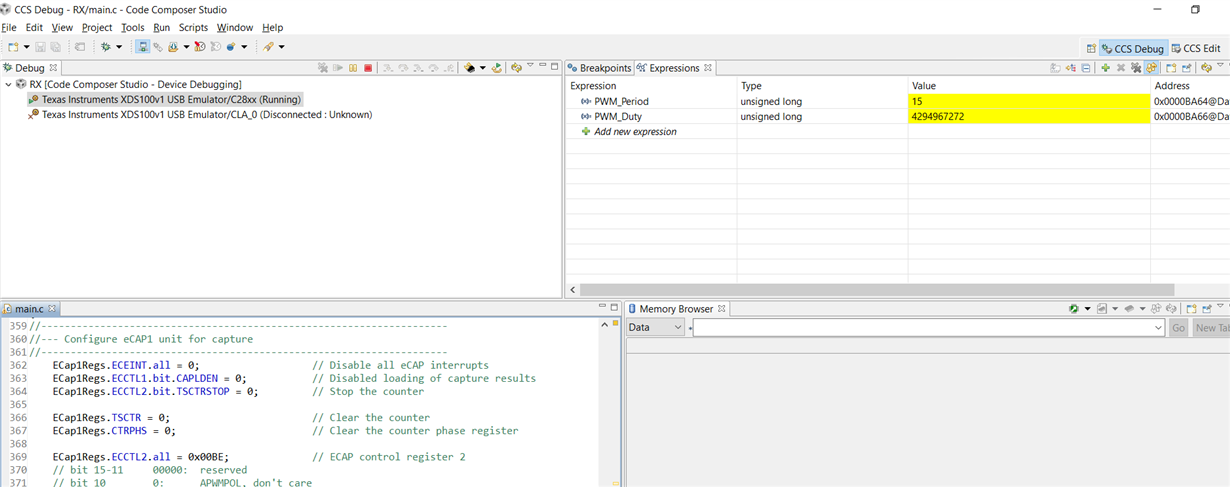
Task: Click the Memory Browser address input field
Action: click(929, 328)
